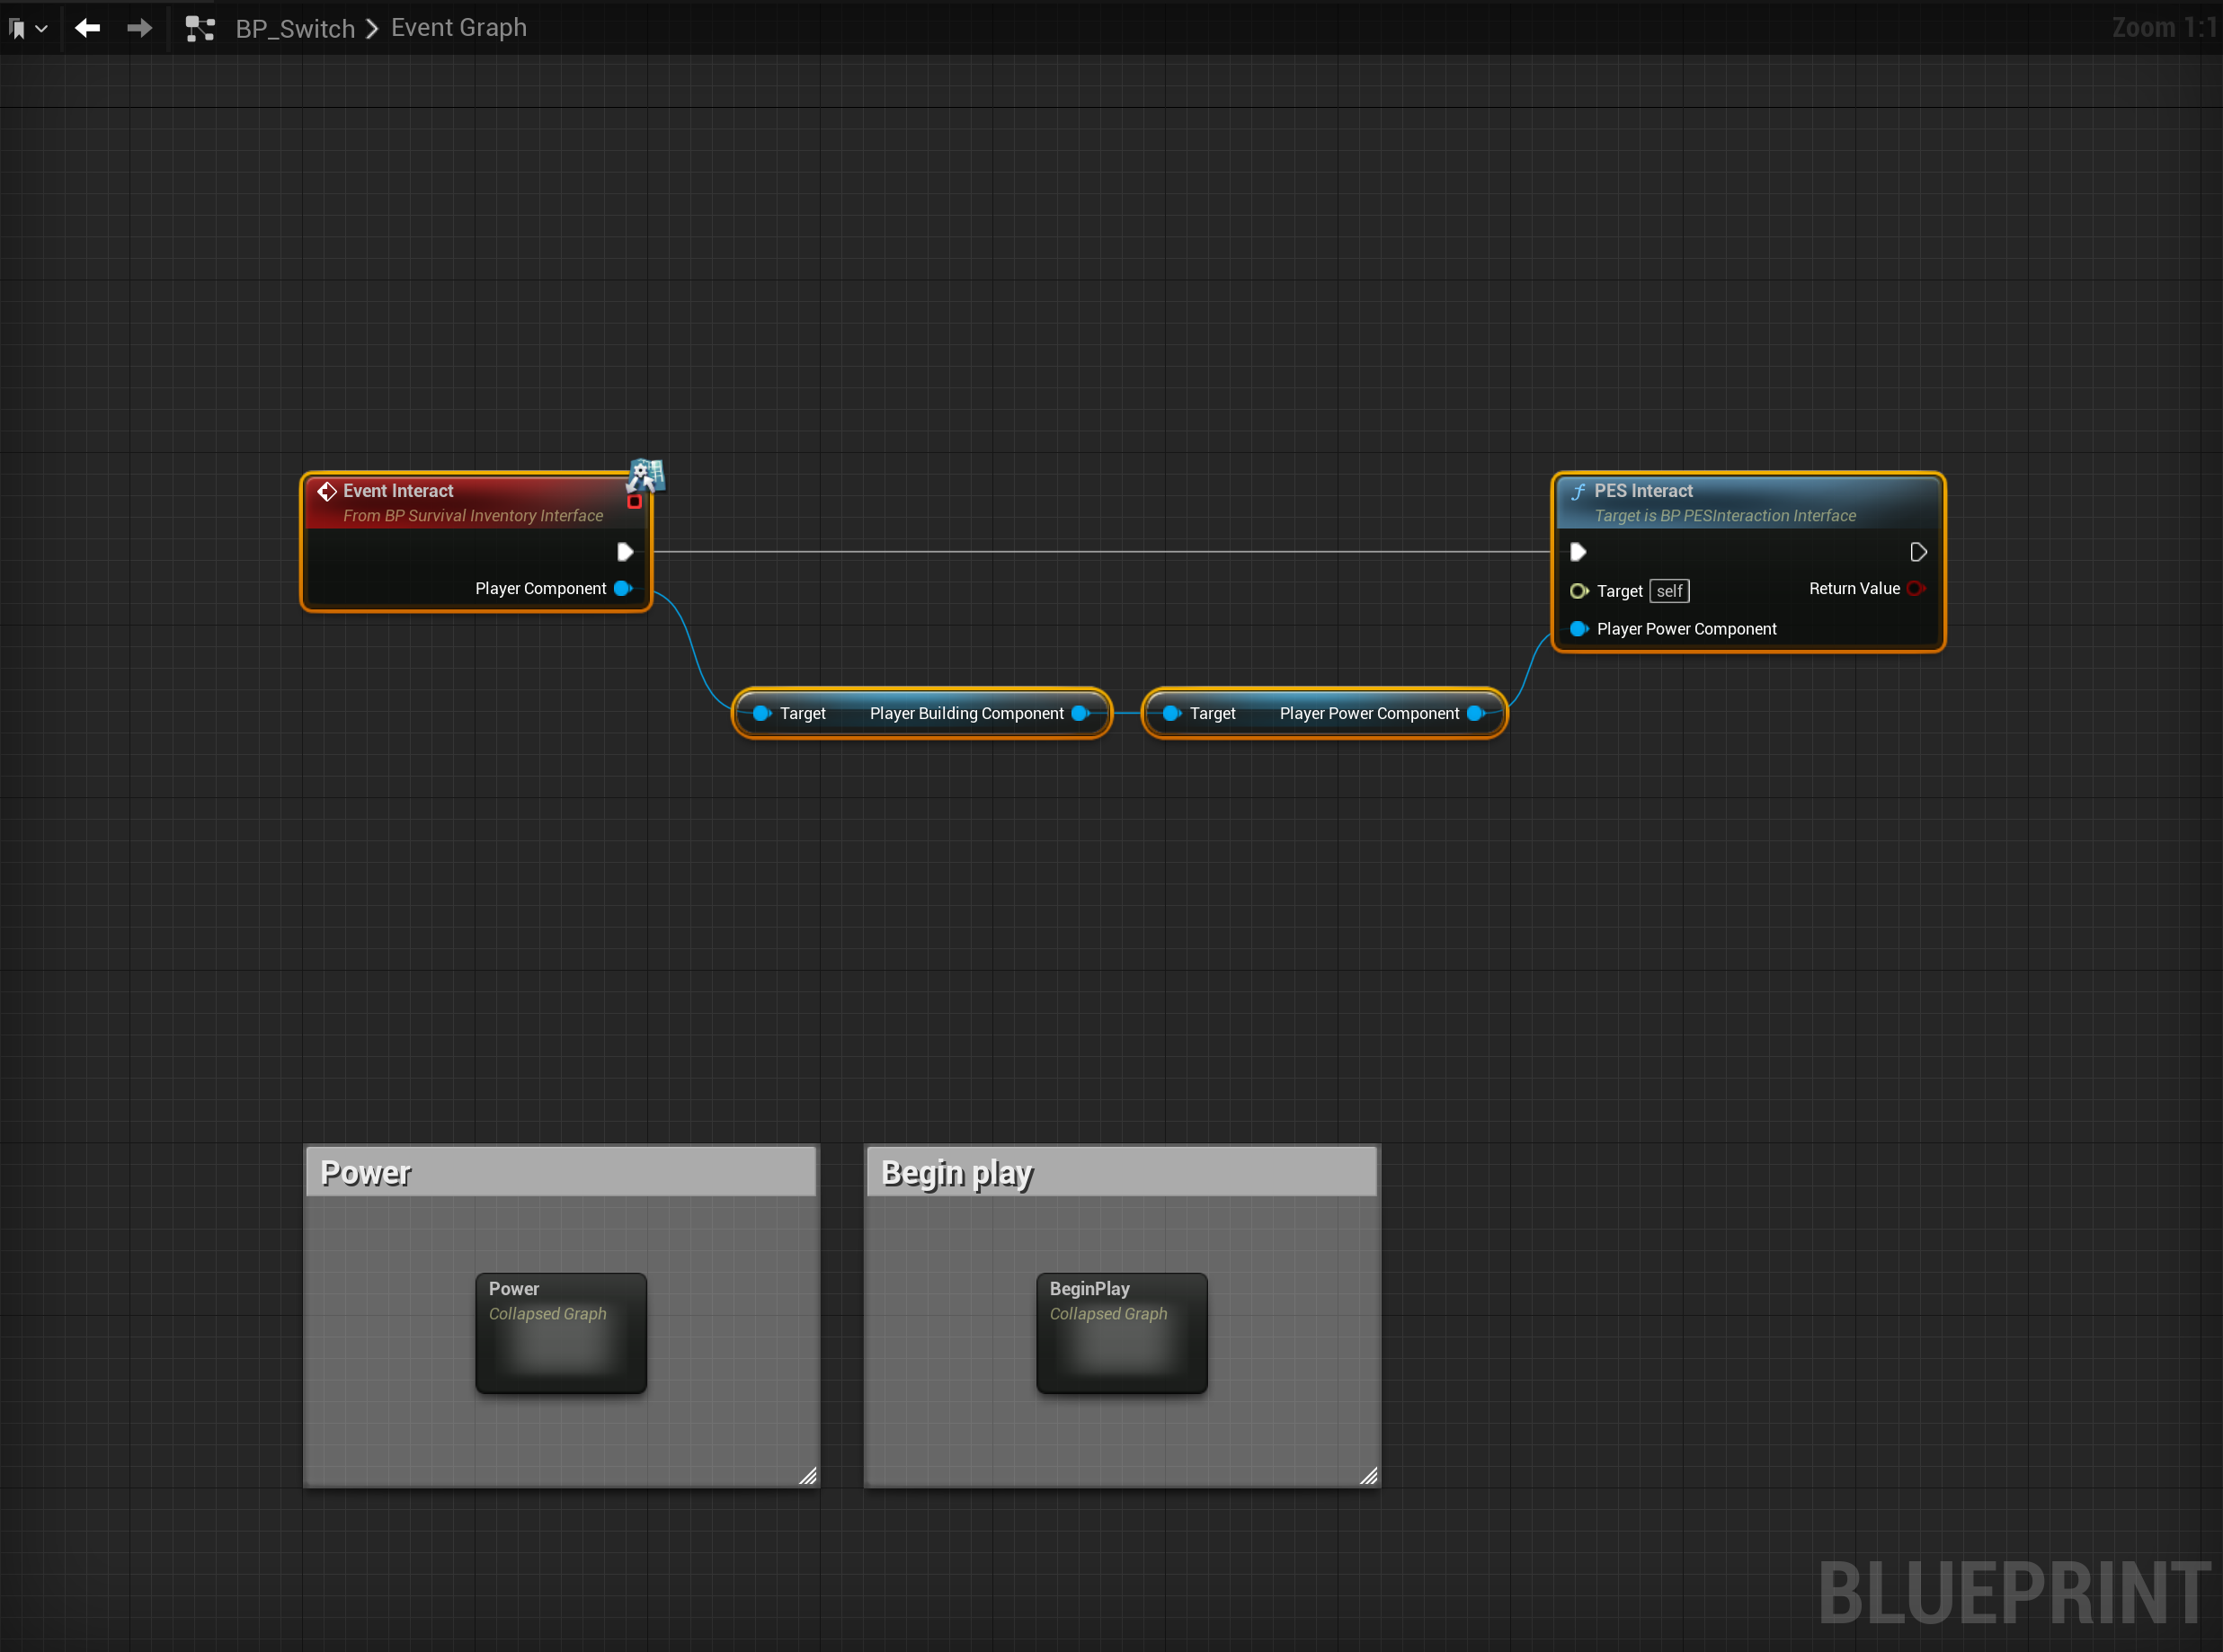Select the Power collapsed graph node
2223x1652 pixels.
[560, 1333]
